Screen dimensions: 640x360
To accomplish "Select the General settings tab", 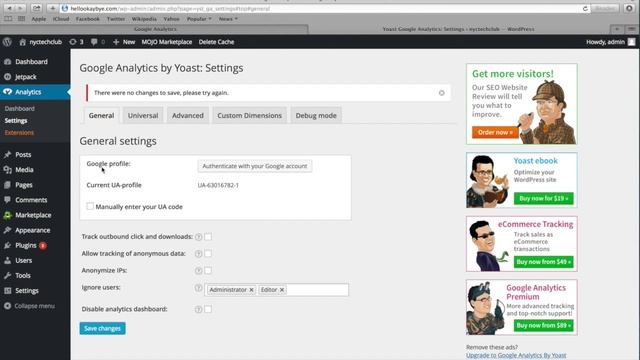I will pyautogui.click(x=101, y=116).
